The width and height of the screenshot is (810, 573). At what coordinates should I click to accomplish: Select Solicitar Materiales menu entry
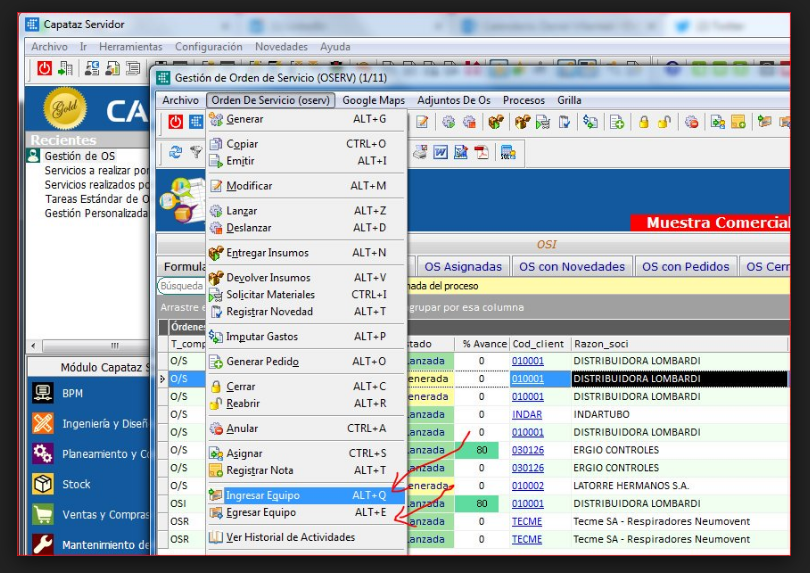coord(306,295)
